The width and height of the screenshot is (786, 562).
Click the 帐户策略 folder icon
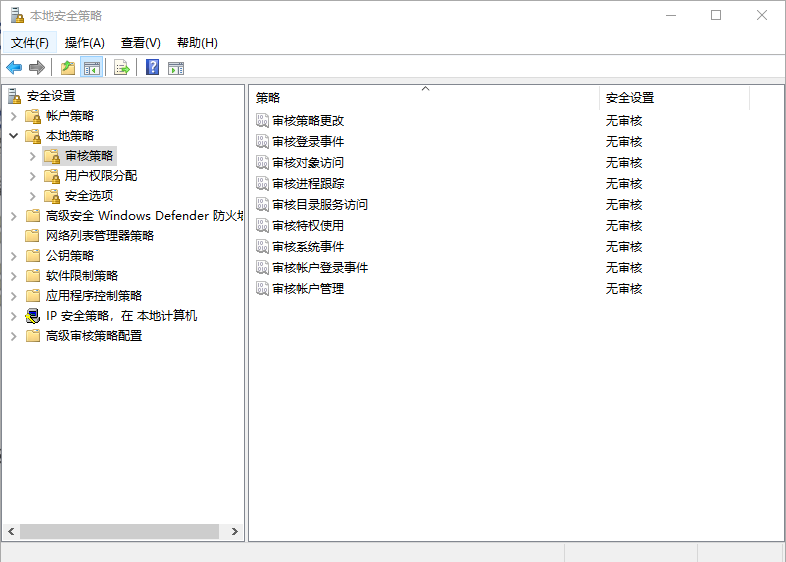33,116
